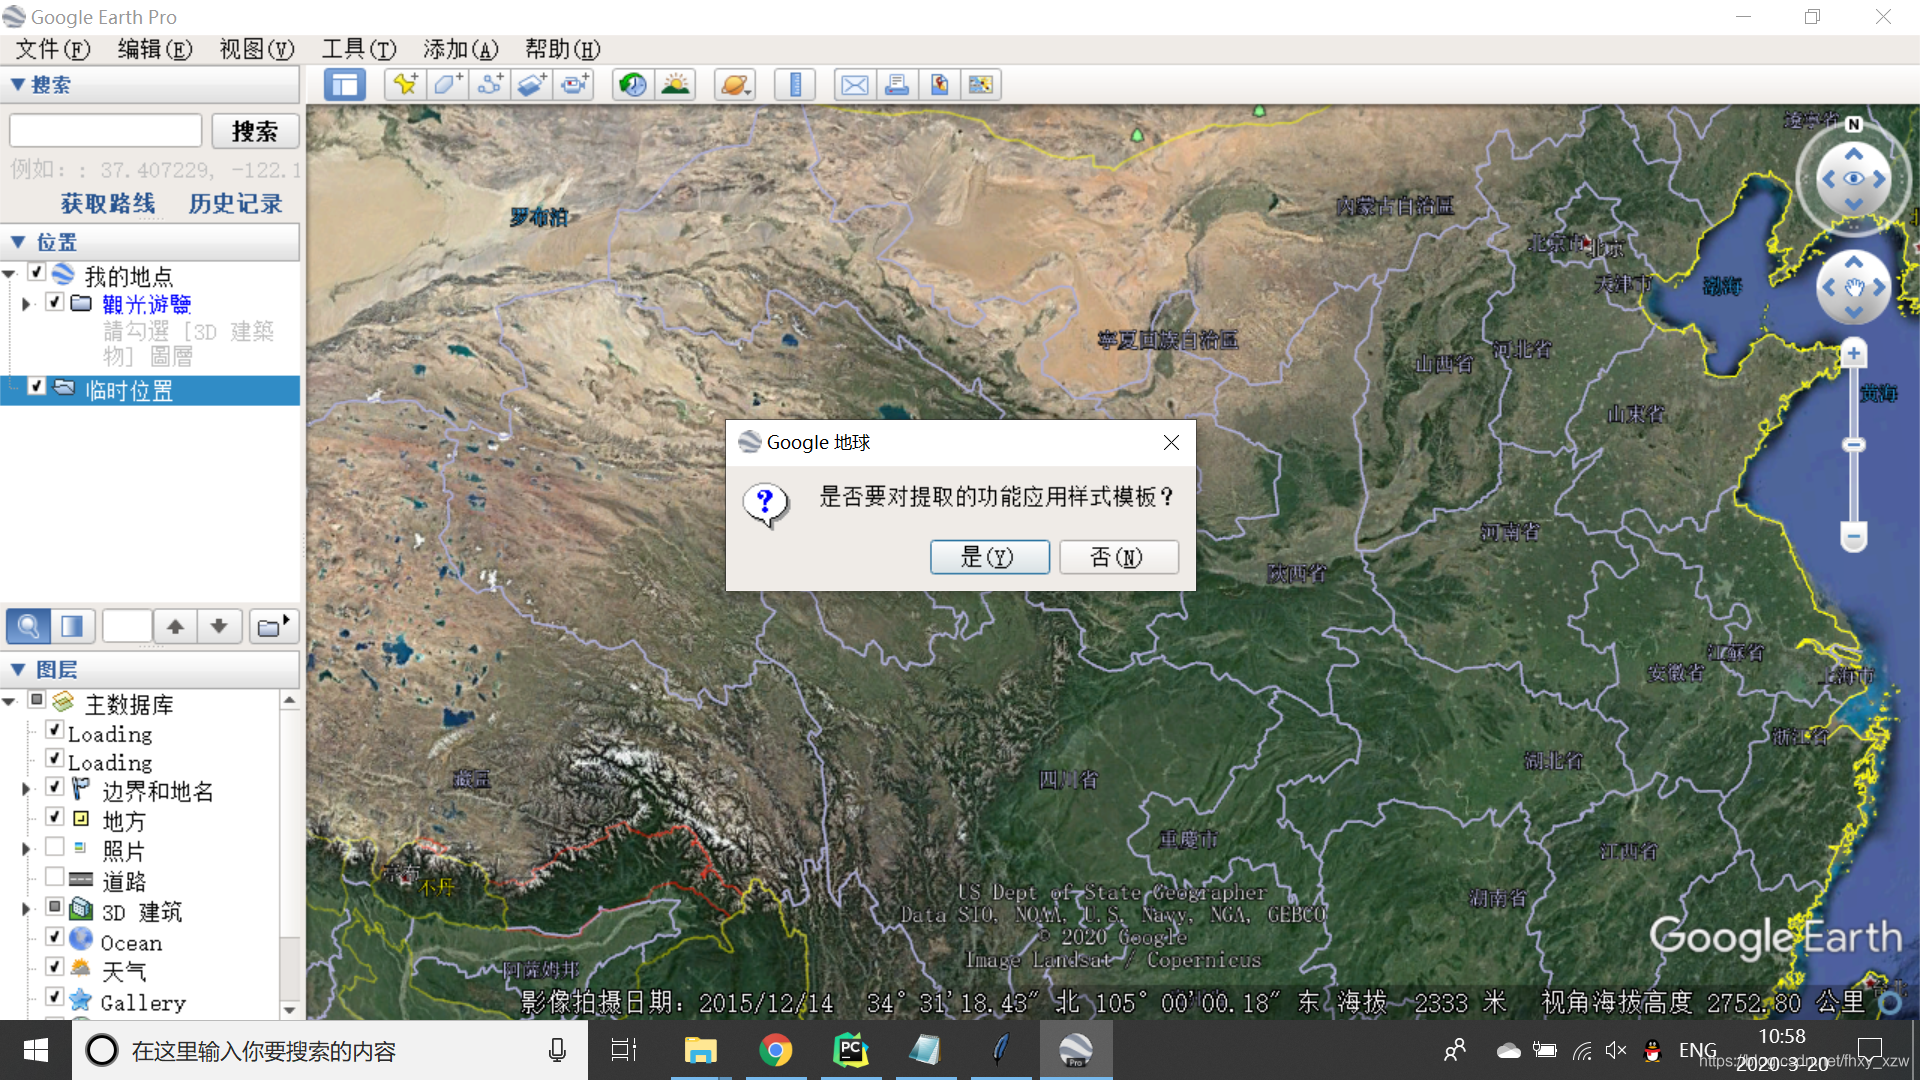
Task: Toggle the sidebar panel icon
Action: tap(345, 85)
